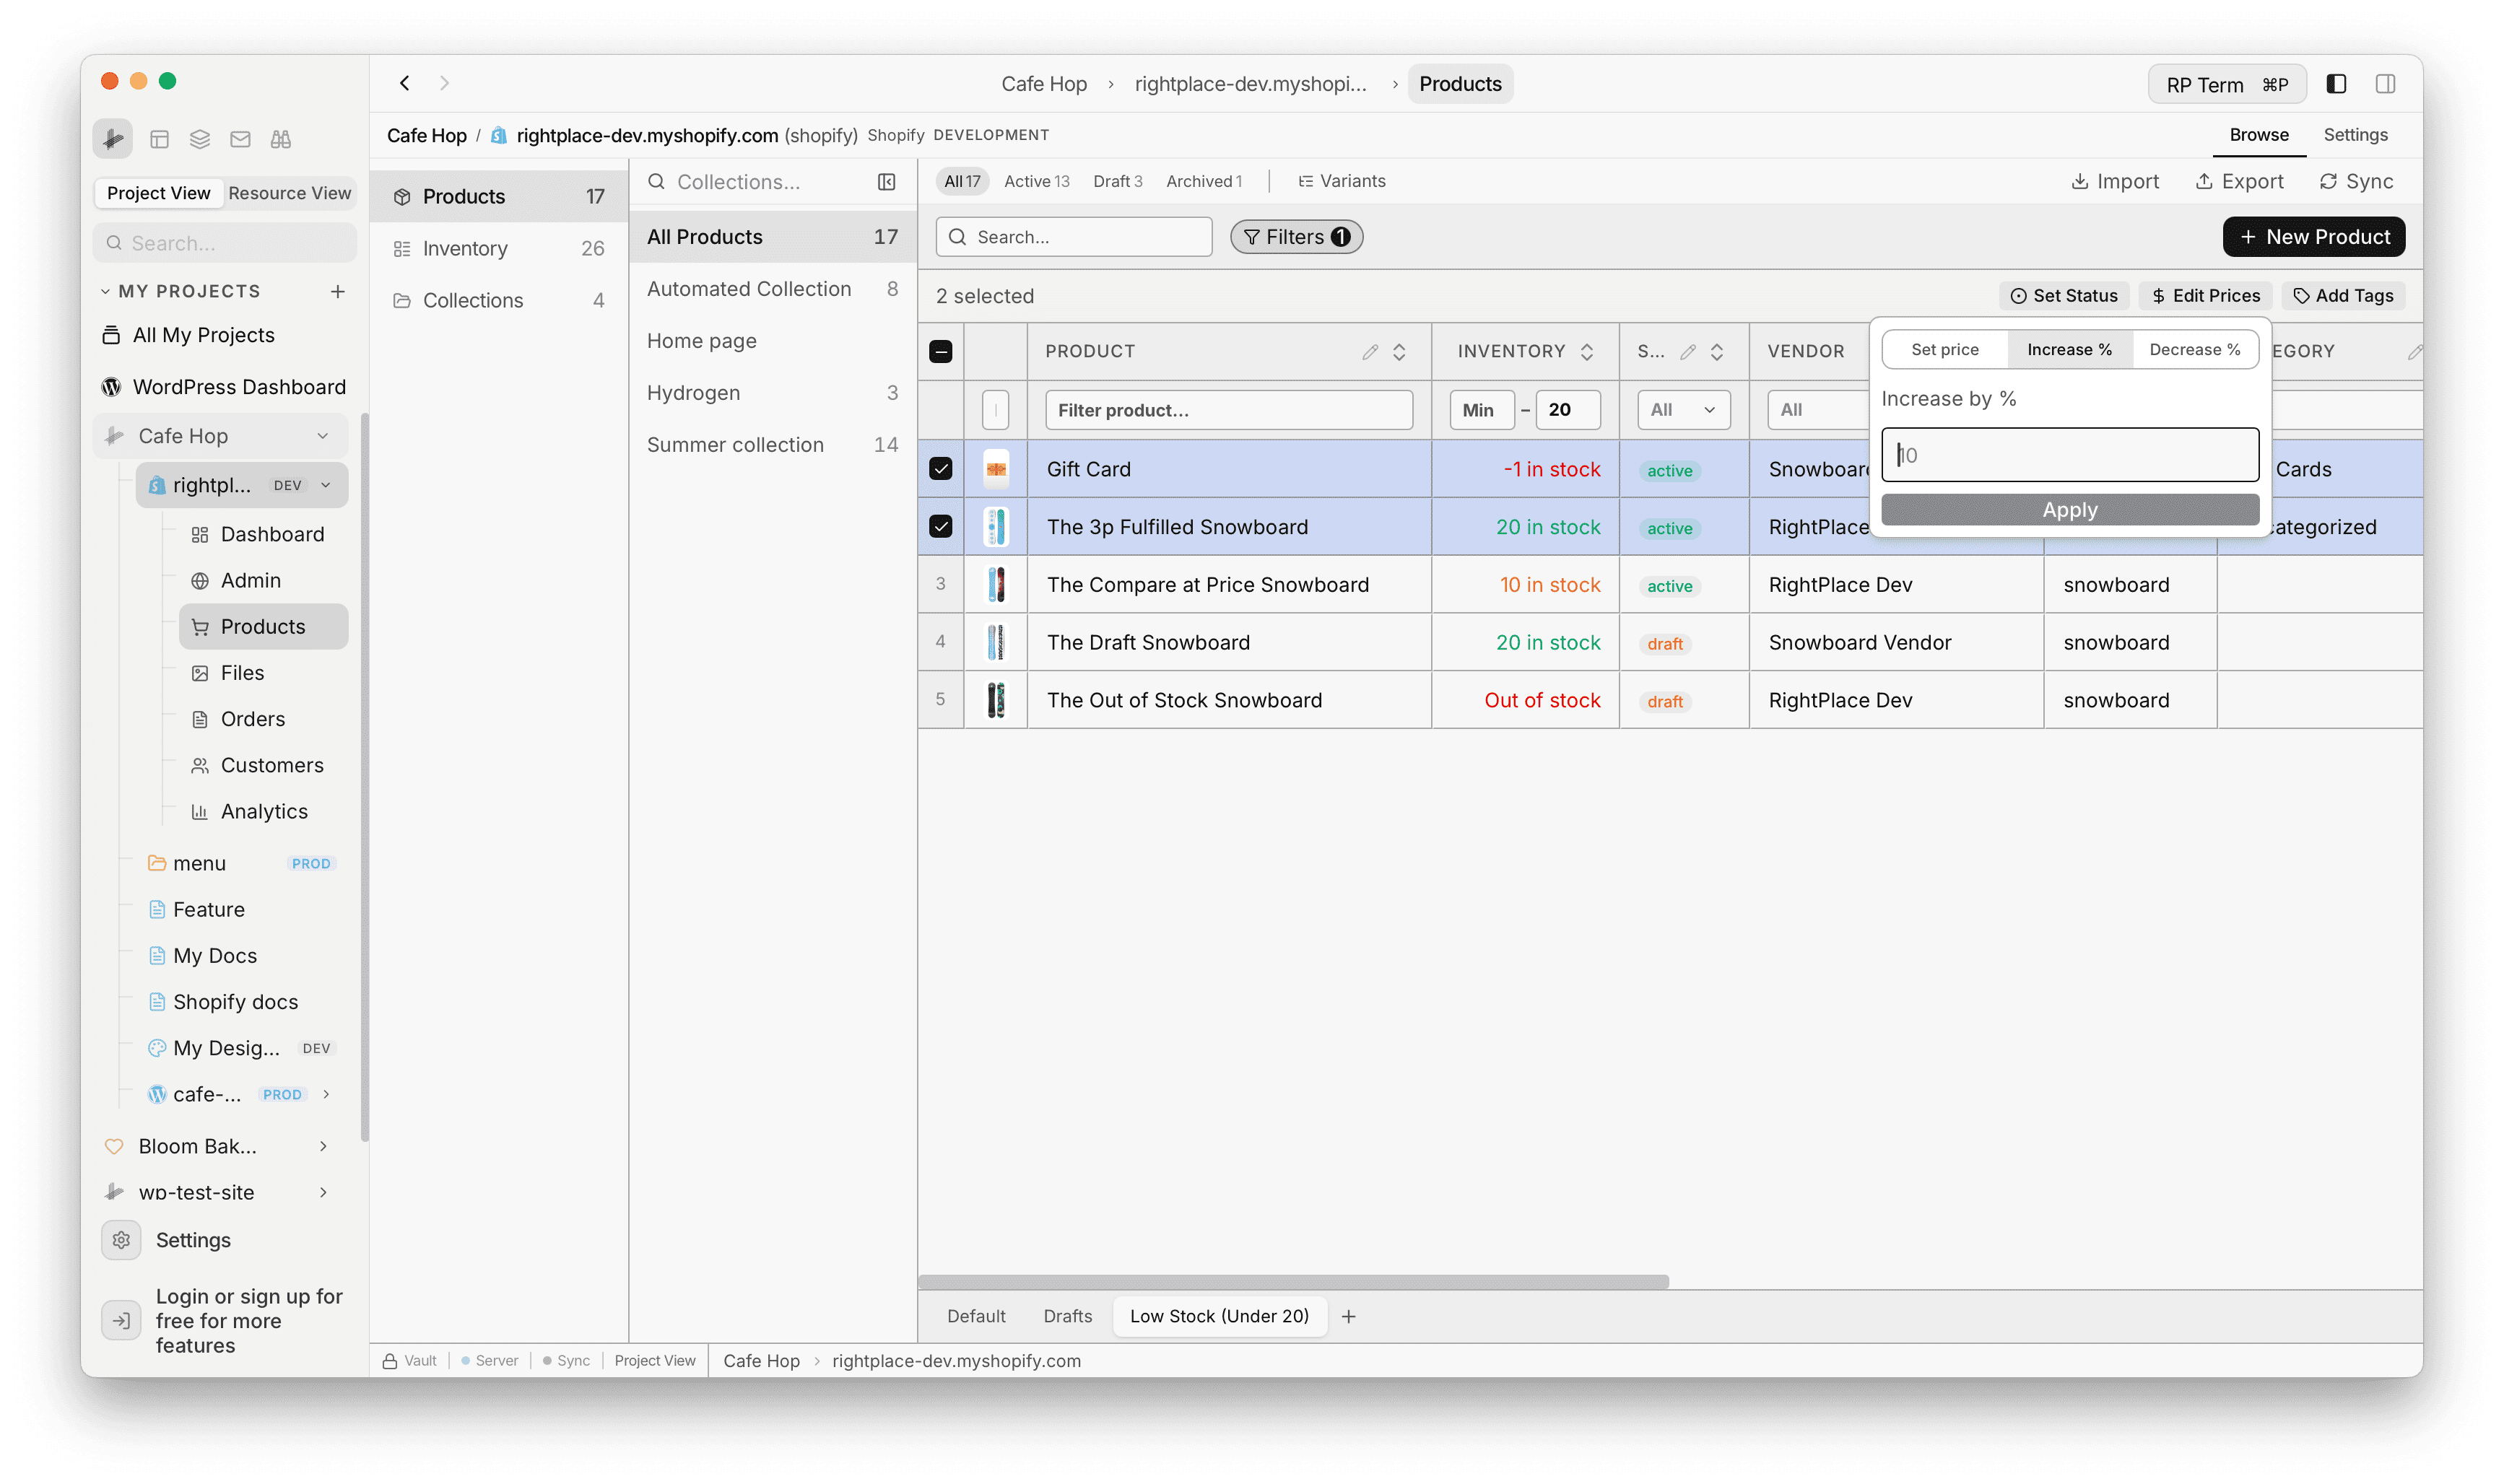Toggle the select-all header checkbox
2504x1484 pixels.
pyautogui.click(x=941, y=352)
